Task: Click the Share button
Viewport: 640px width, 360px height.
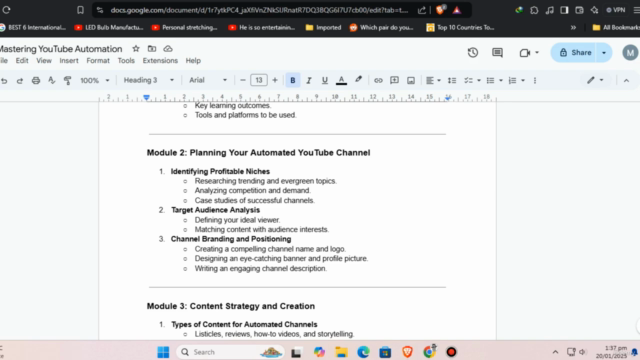Action: (576, 52)
